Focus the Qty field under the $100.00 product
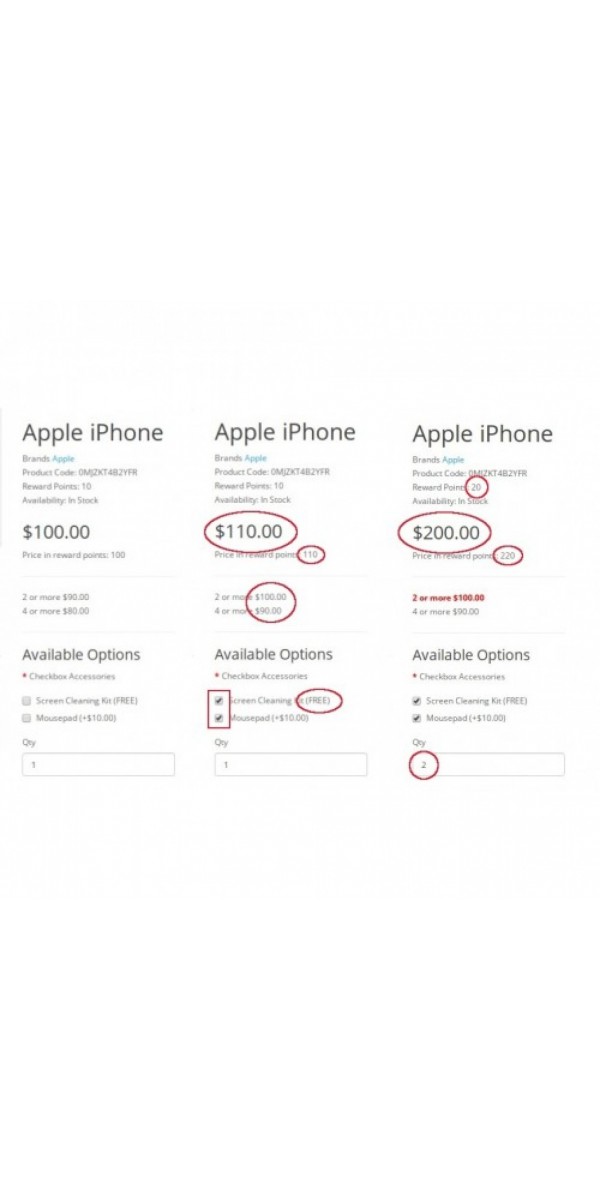Image resolution: width=600 pixels, height=1200 pixels. click(x=98, y=765)
